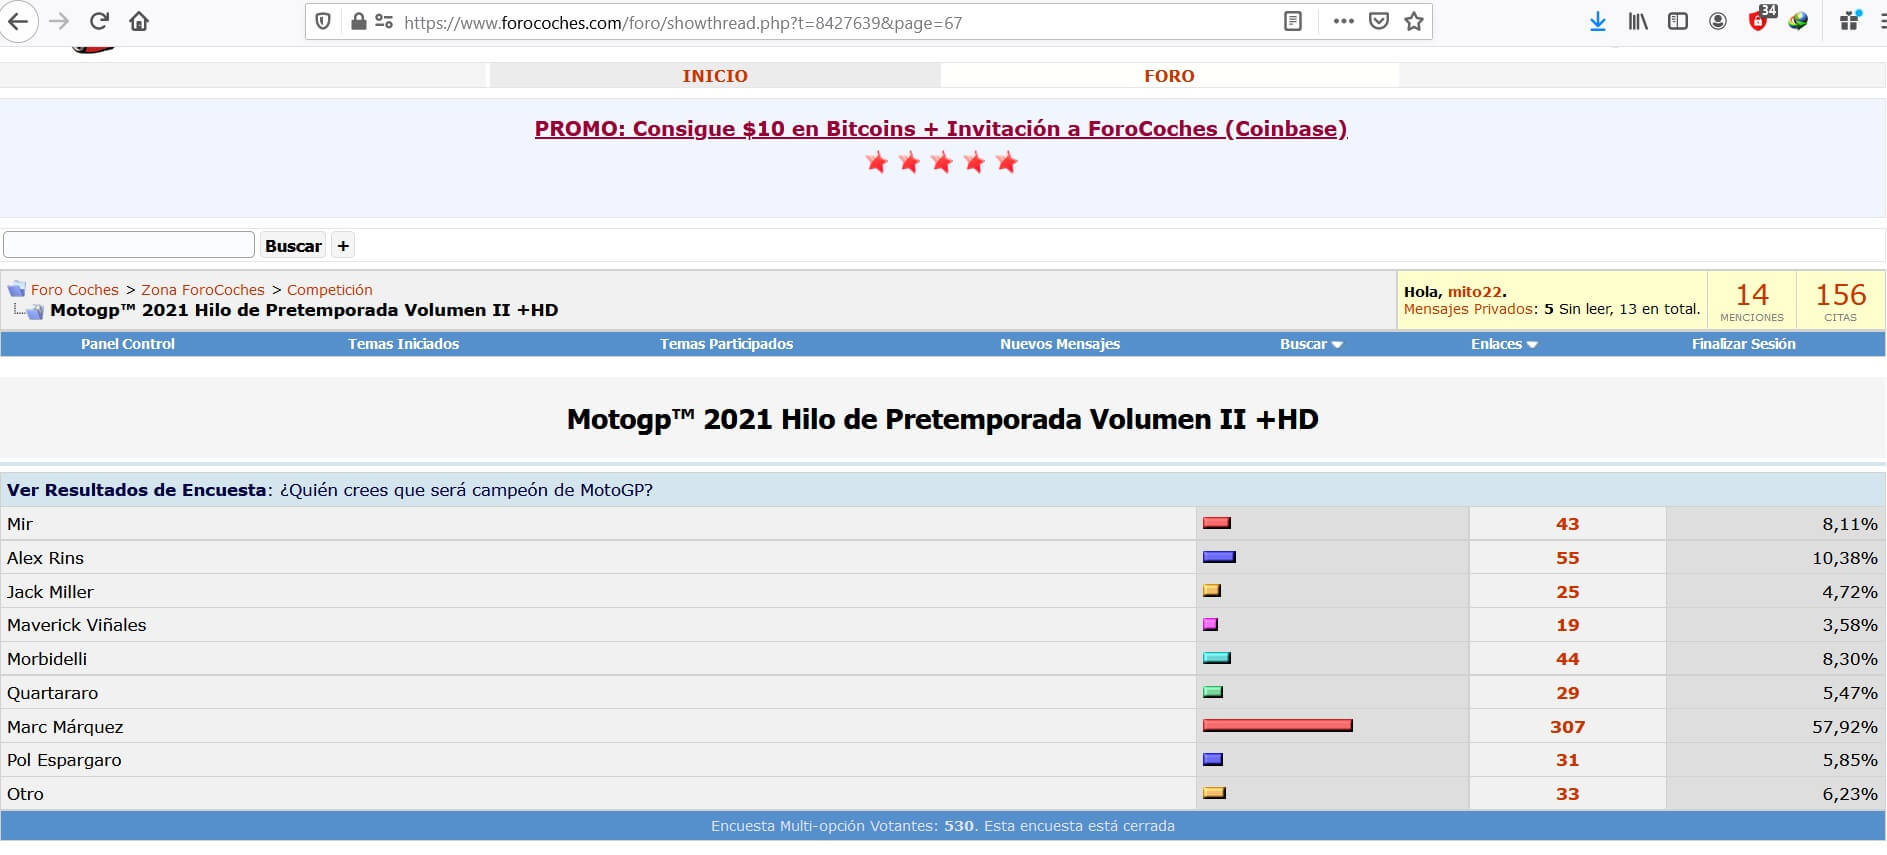
Task: Click Mir vote count 43
Action: 1567,524
